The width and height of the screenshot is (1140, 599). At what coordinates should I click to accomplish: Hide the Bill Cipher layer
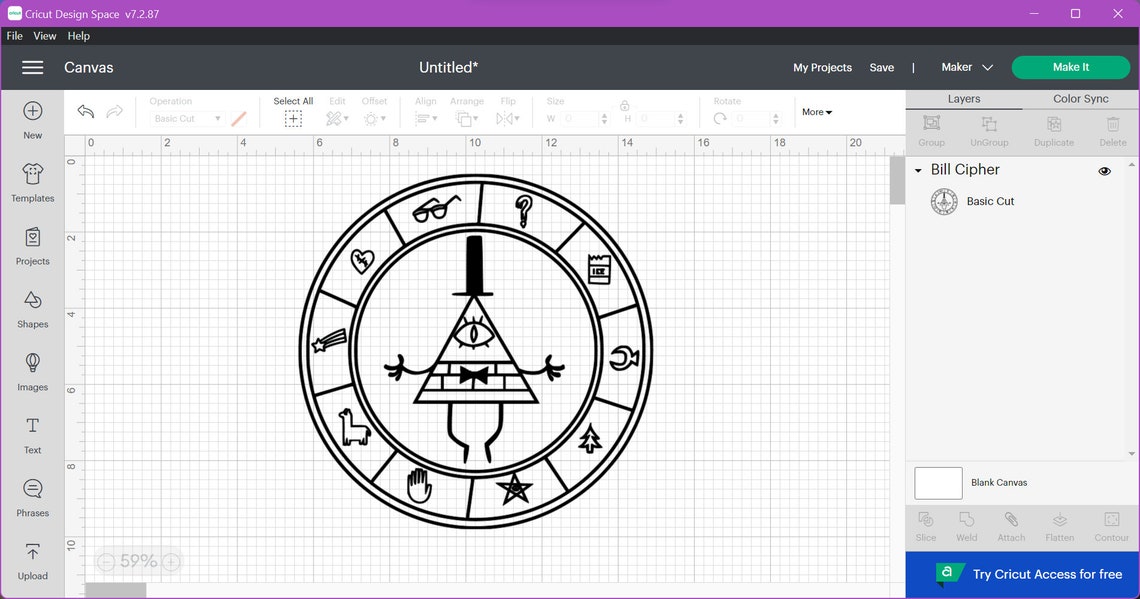point(1104,170)
